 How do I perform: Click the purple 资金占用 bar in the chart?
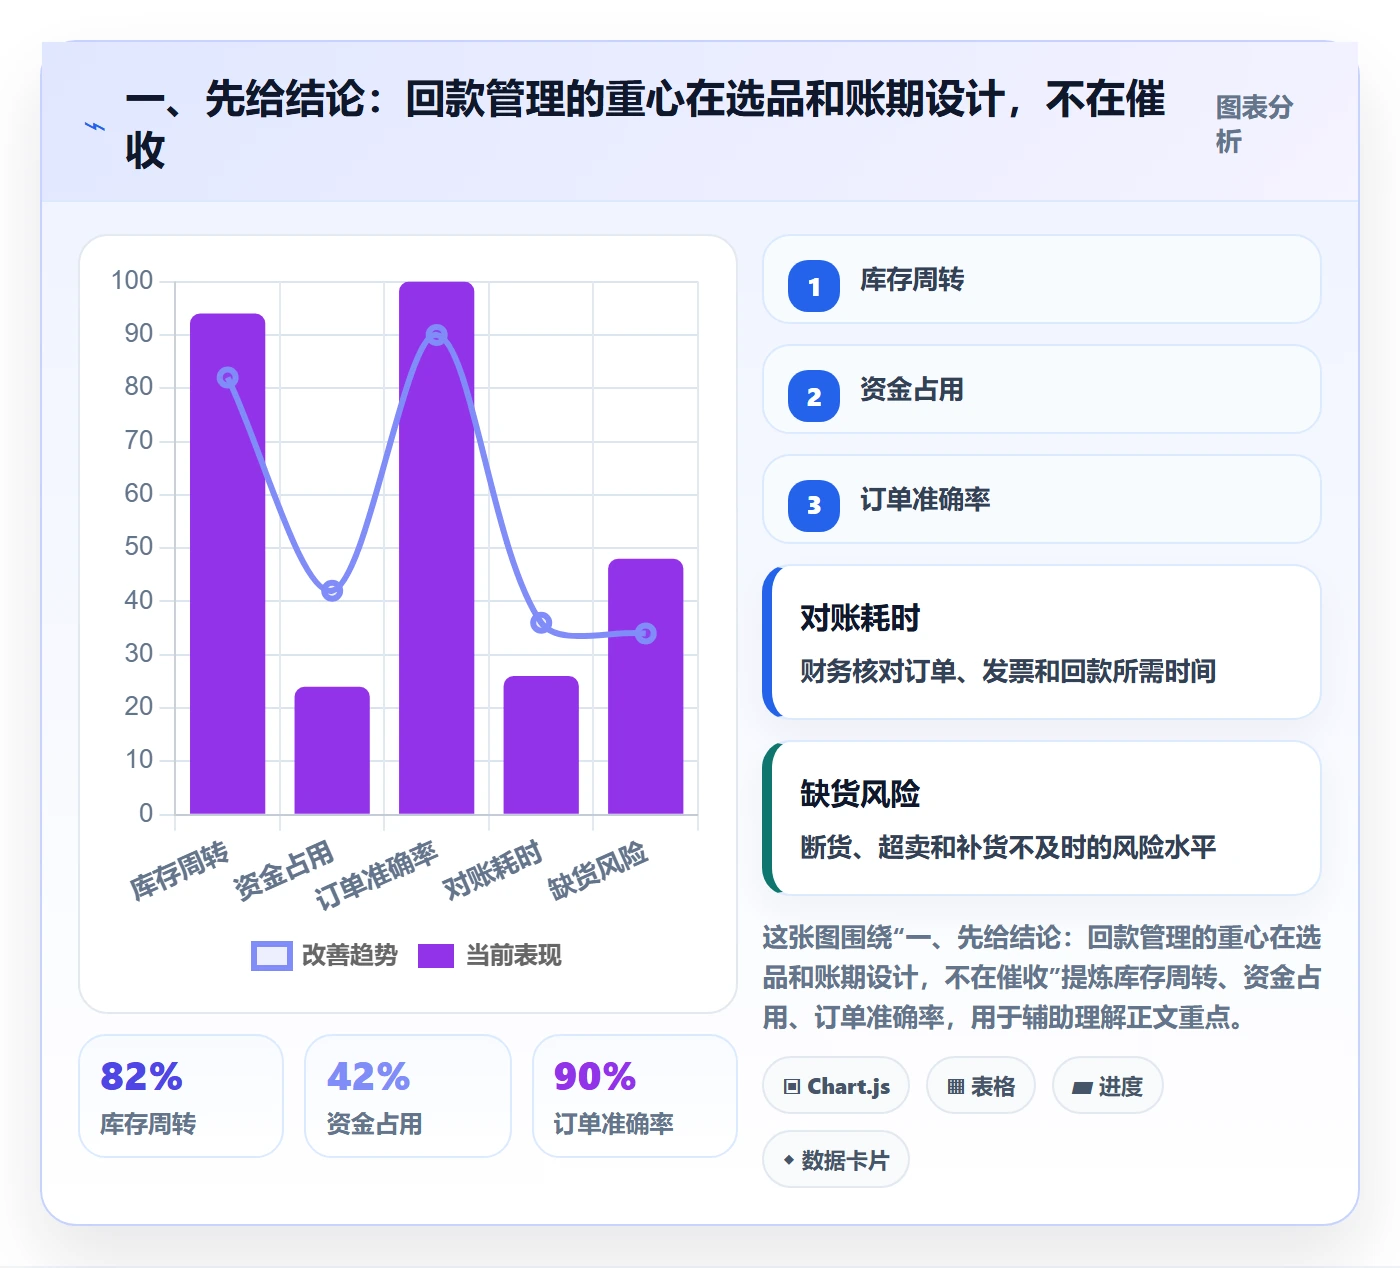(x=332, y=750)
